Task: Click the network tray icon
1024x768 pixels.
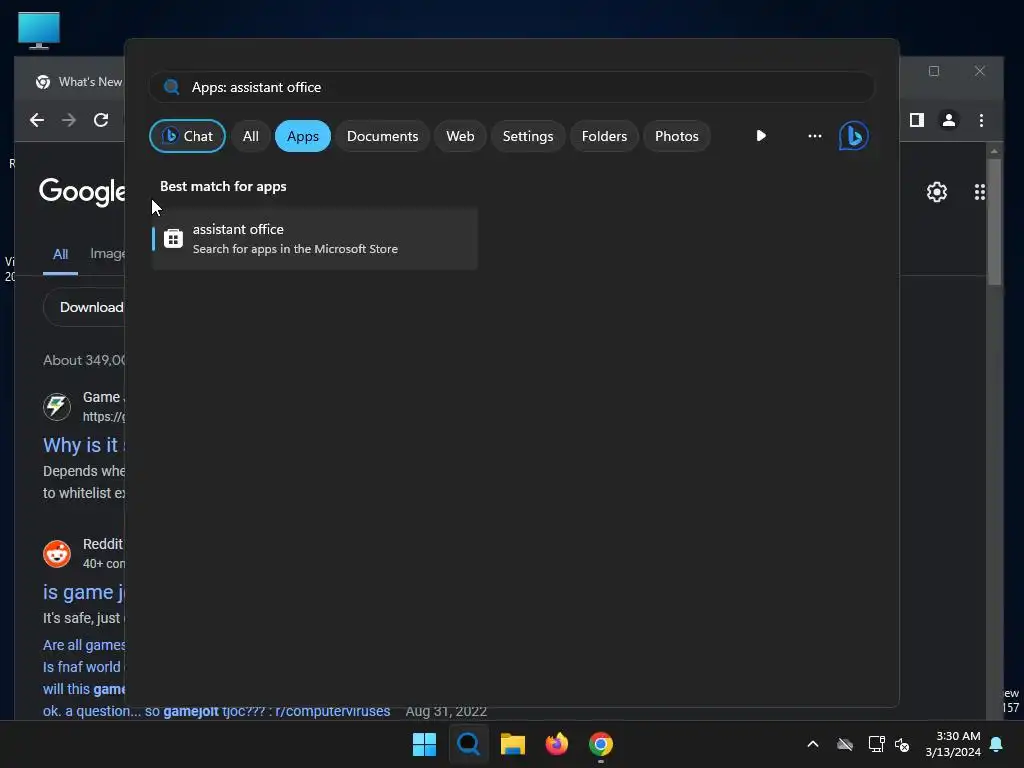Action: (876, 744)
